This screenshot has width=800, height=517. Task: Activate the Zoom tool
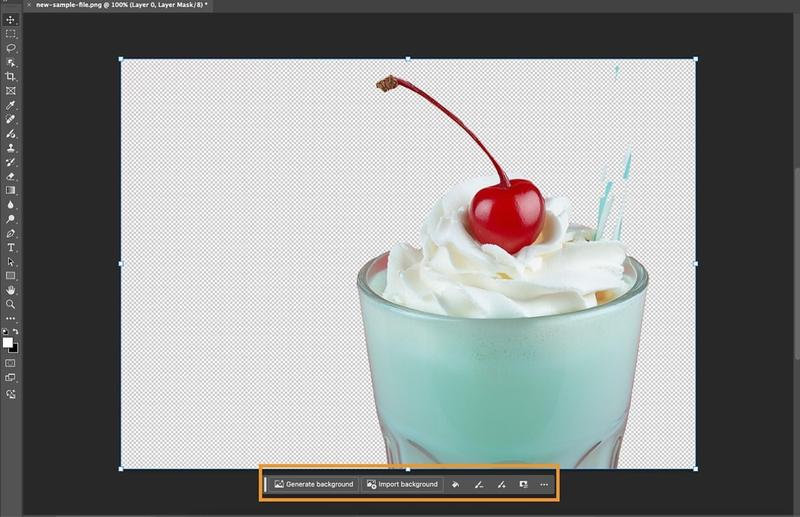[x=10, y=304]
